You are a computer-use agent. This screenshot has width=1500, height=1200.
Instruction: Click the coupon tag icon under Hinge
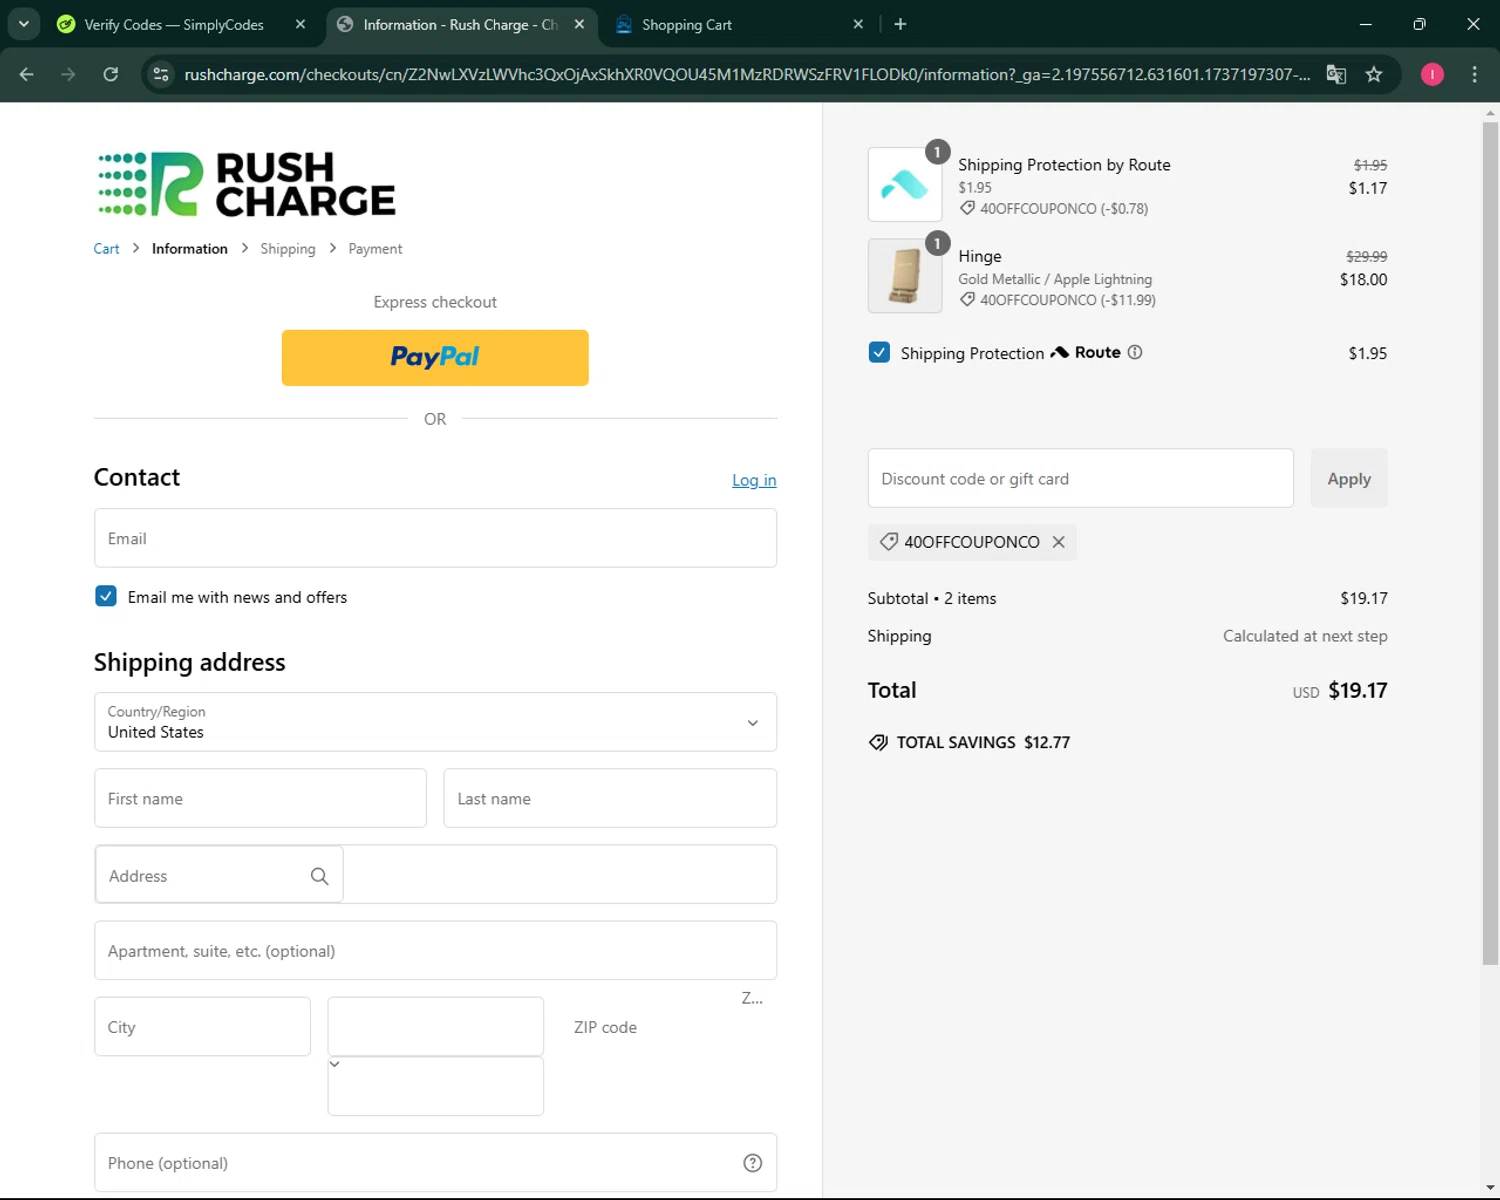[967, 300]
